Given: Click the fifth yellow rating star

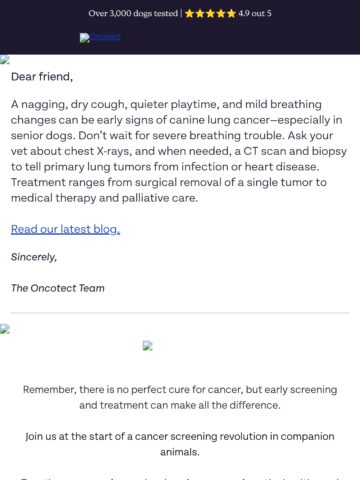Looking at the screenshot, I should coord(231,14).
